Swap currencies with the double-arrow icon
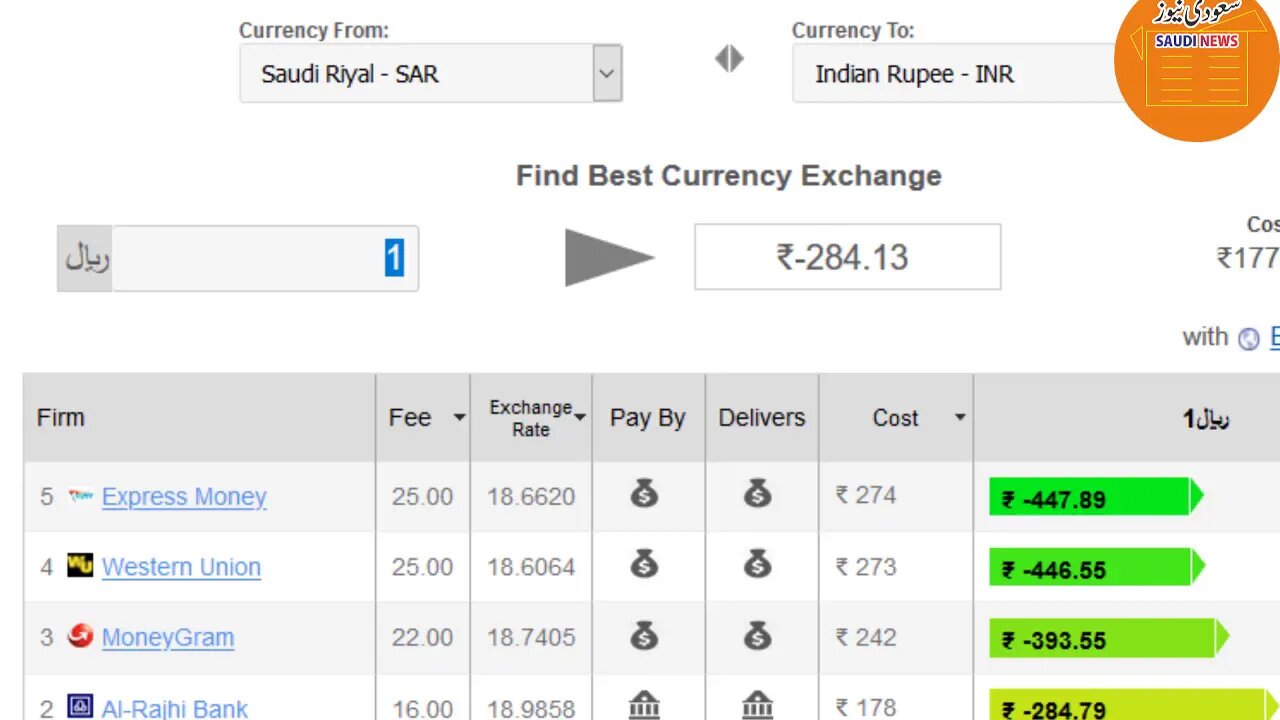The height and width of the screenshot is (720, 1280). pyautogui.click(x=729, y=59)
